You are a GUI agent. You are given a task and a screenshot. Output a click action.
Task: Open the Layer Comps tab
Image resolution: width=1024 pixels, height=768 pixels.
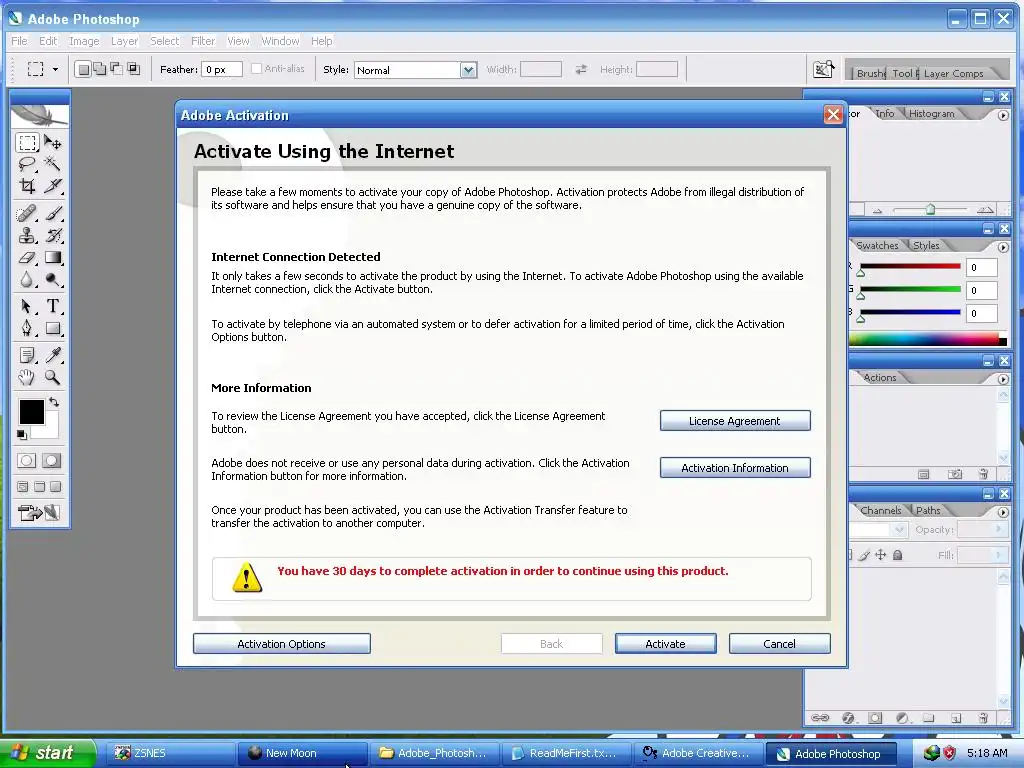tap(953, 74)
